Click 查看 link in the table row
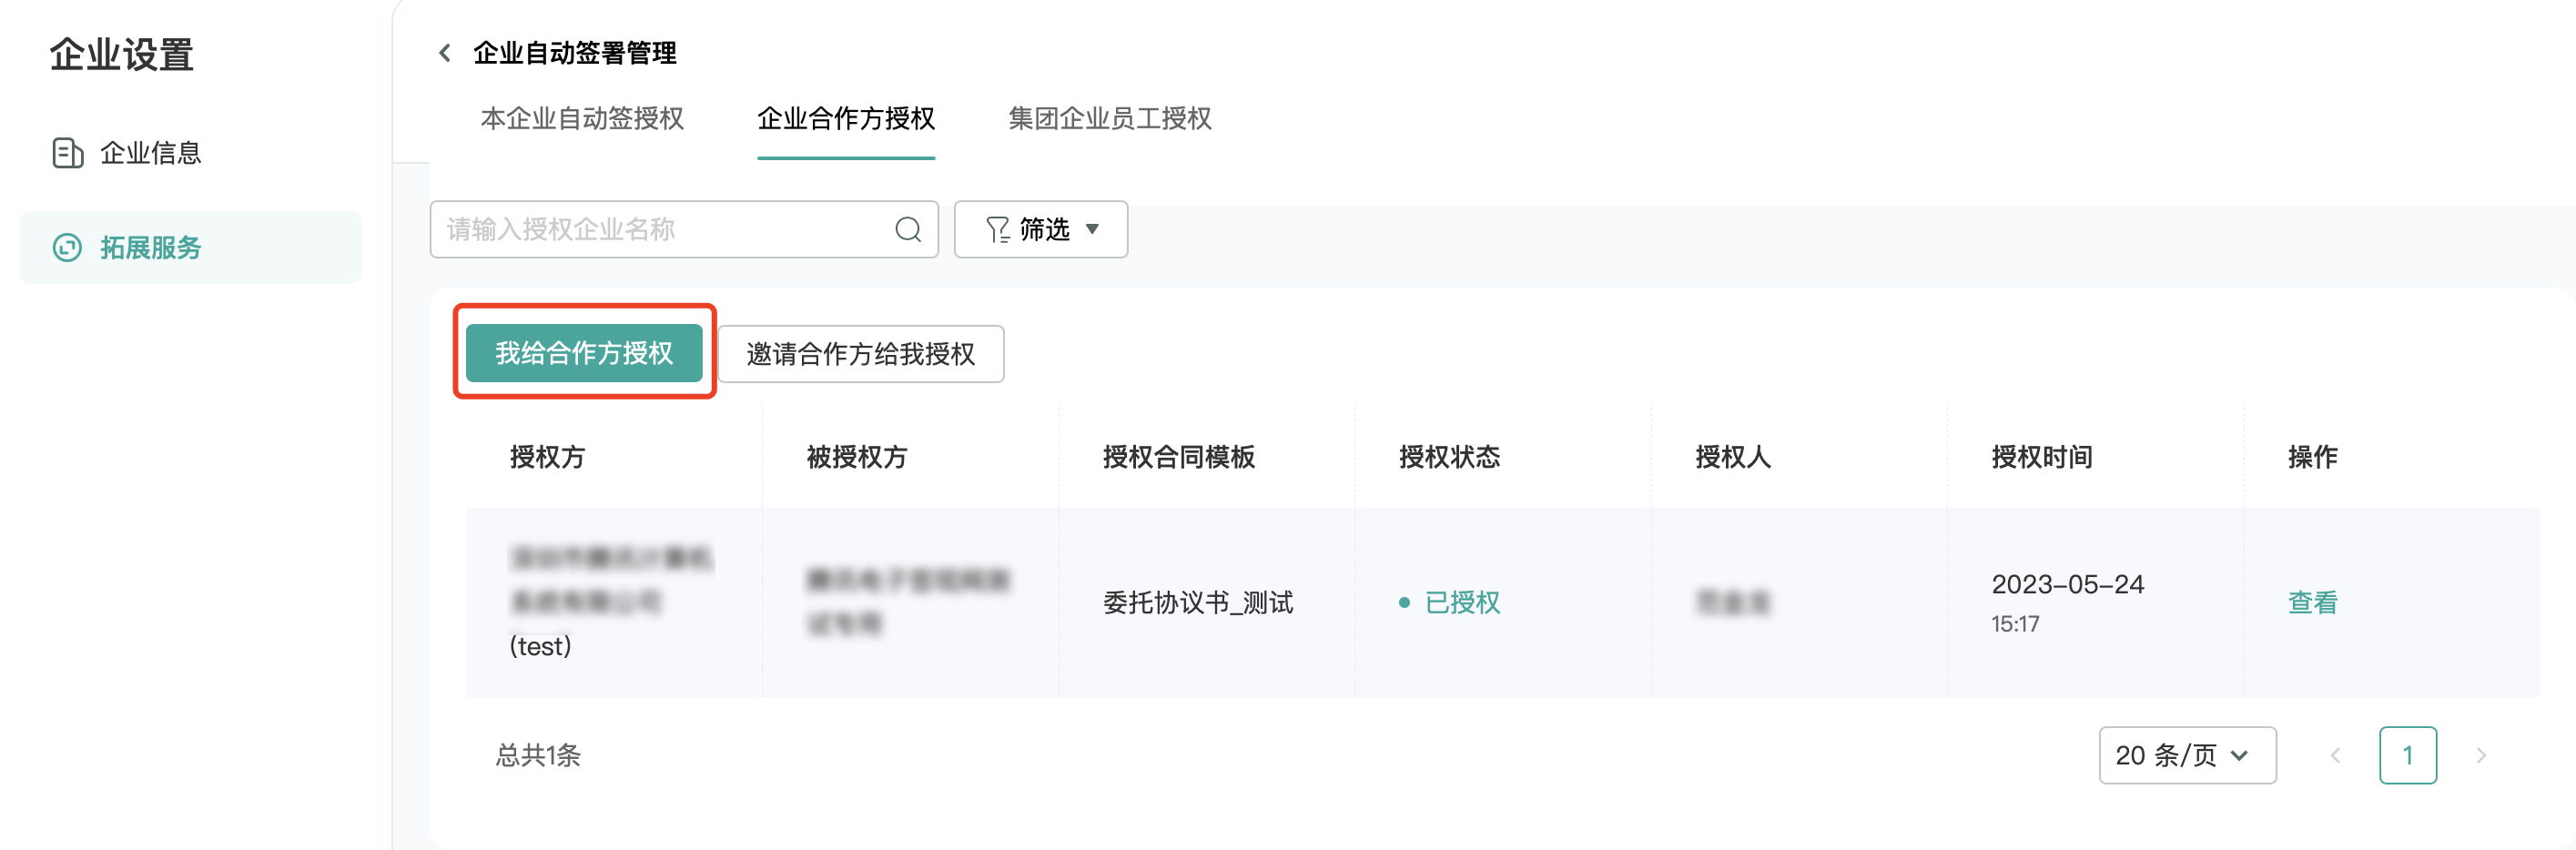The height and width of the screenshot is (850, 2576). point(2313,603)
